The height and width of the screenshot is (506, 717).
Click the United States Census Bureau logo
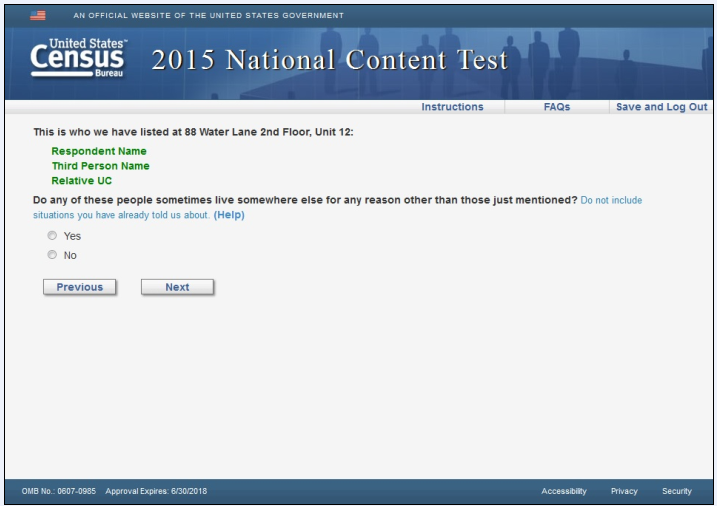point(79,58)
